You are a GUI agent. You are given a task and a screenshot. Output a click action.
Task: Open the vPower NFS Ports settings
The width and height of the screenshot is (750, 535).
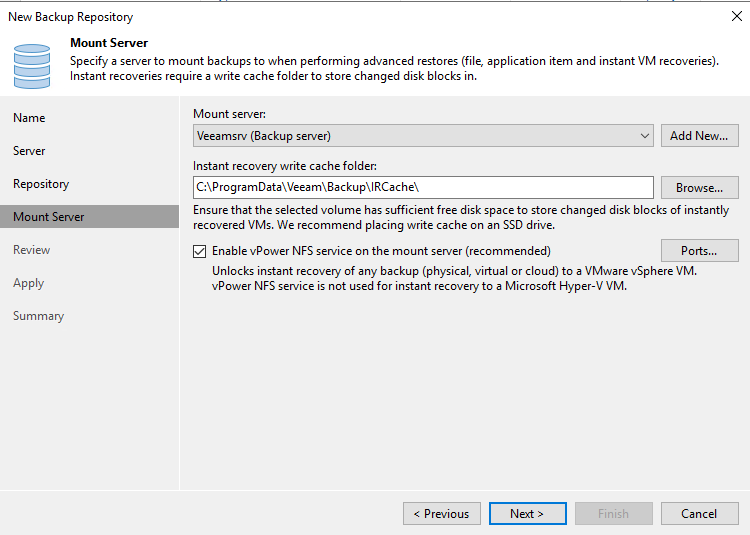[x=699, y=251]
